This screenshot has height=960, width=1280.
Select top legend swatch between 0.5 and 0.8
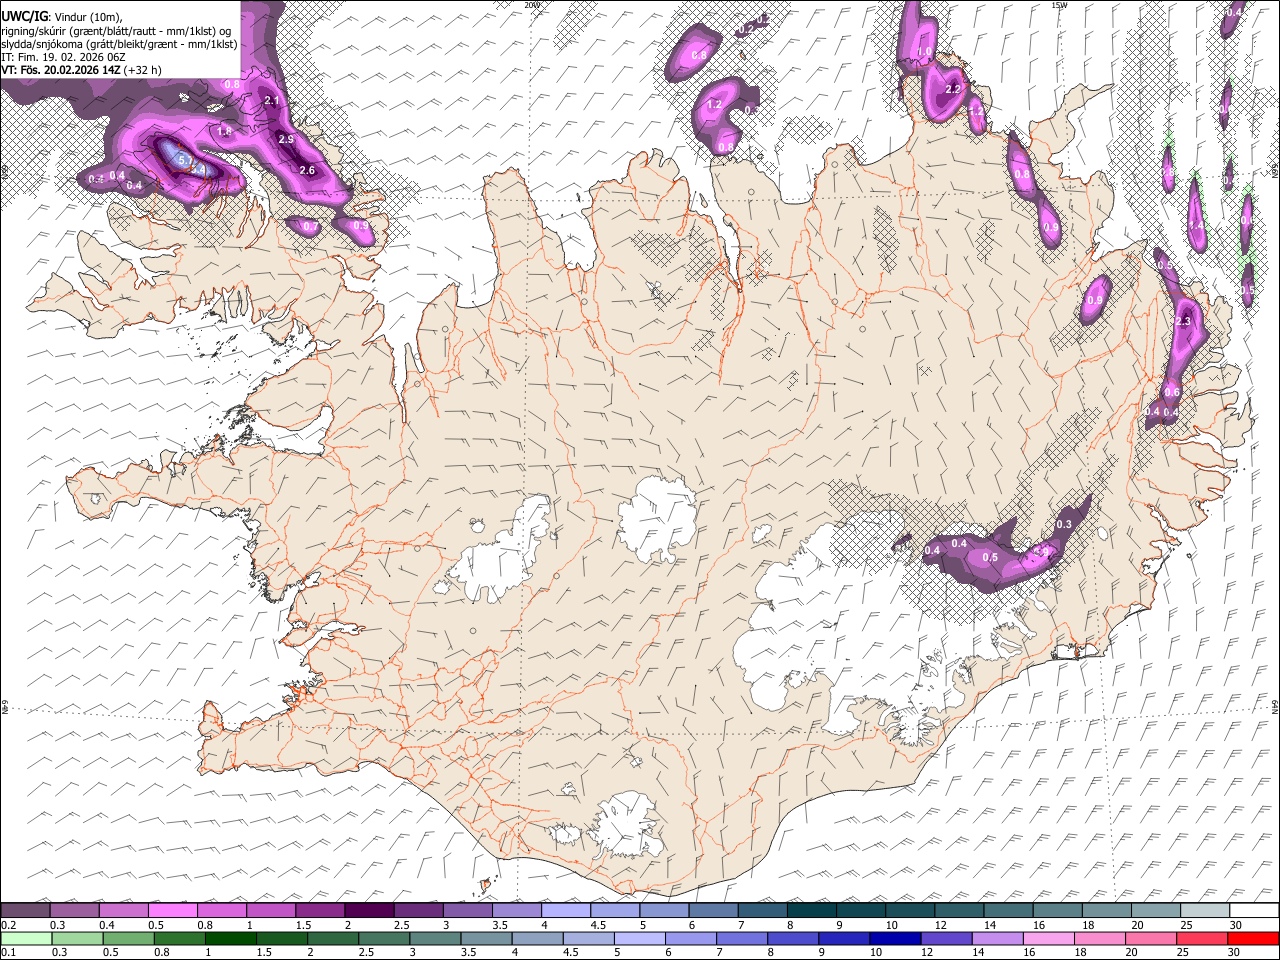(173, 911)
